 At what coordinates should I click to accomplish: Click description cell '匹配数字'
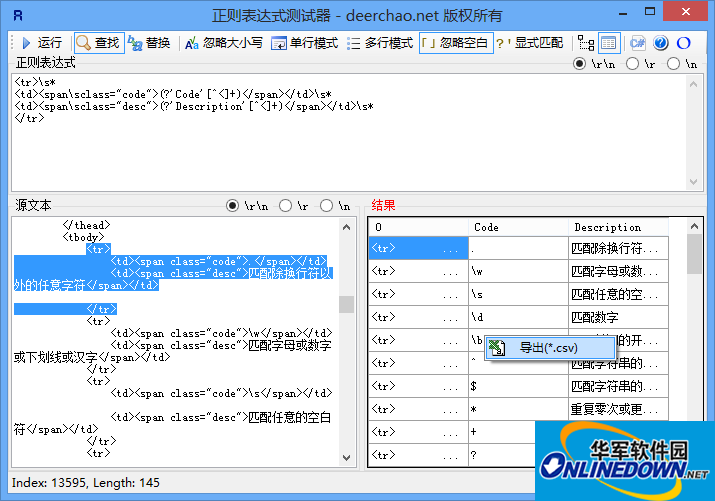pos(618,317)
